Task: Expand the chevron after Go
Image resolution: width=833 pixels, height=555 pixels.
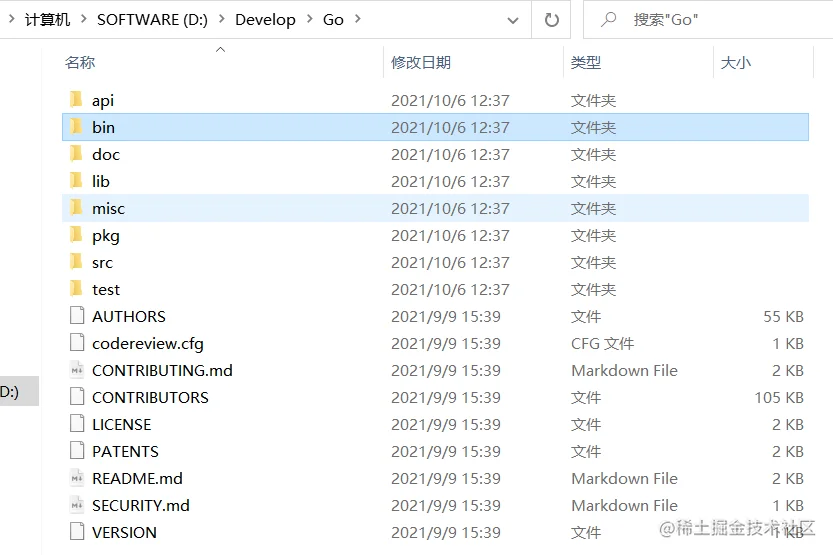Action: tap(358, 19)
